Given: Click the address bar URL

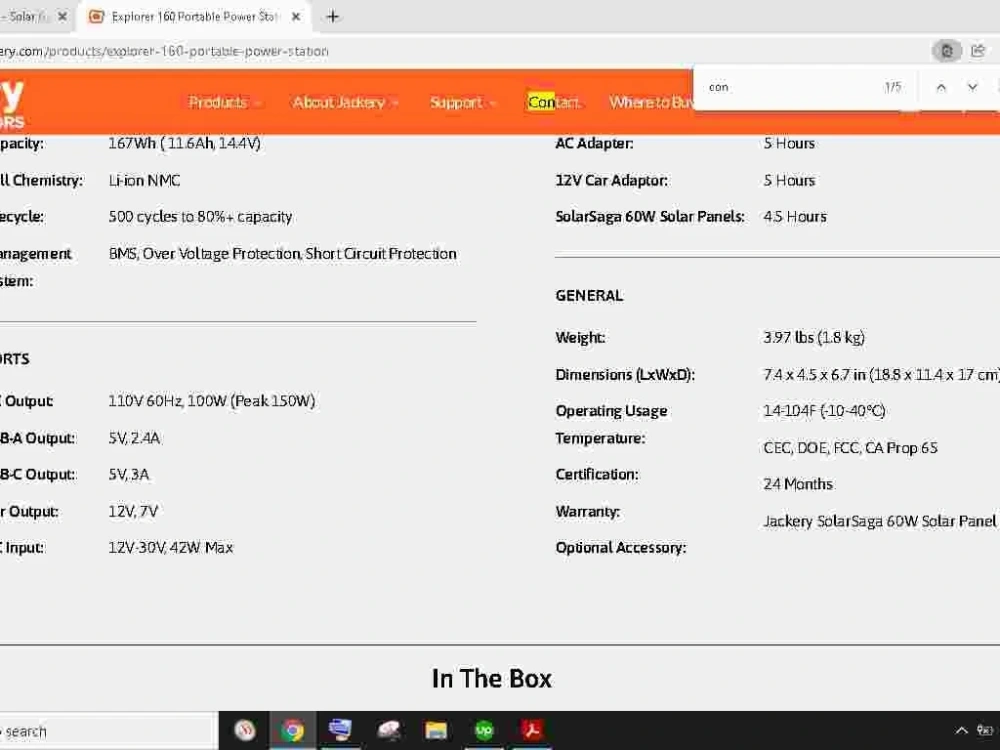Looking at the screenshot, I should coord(164,51).
